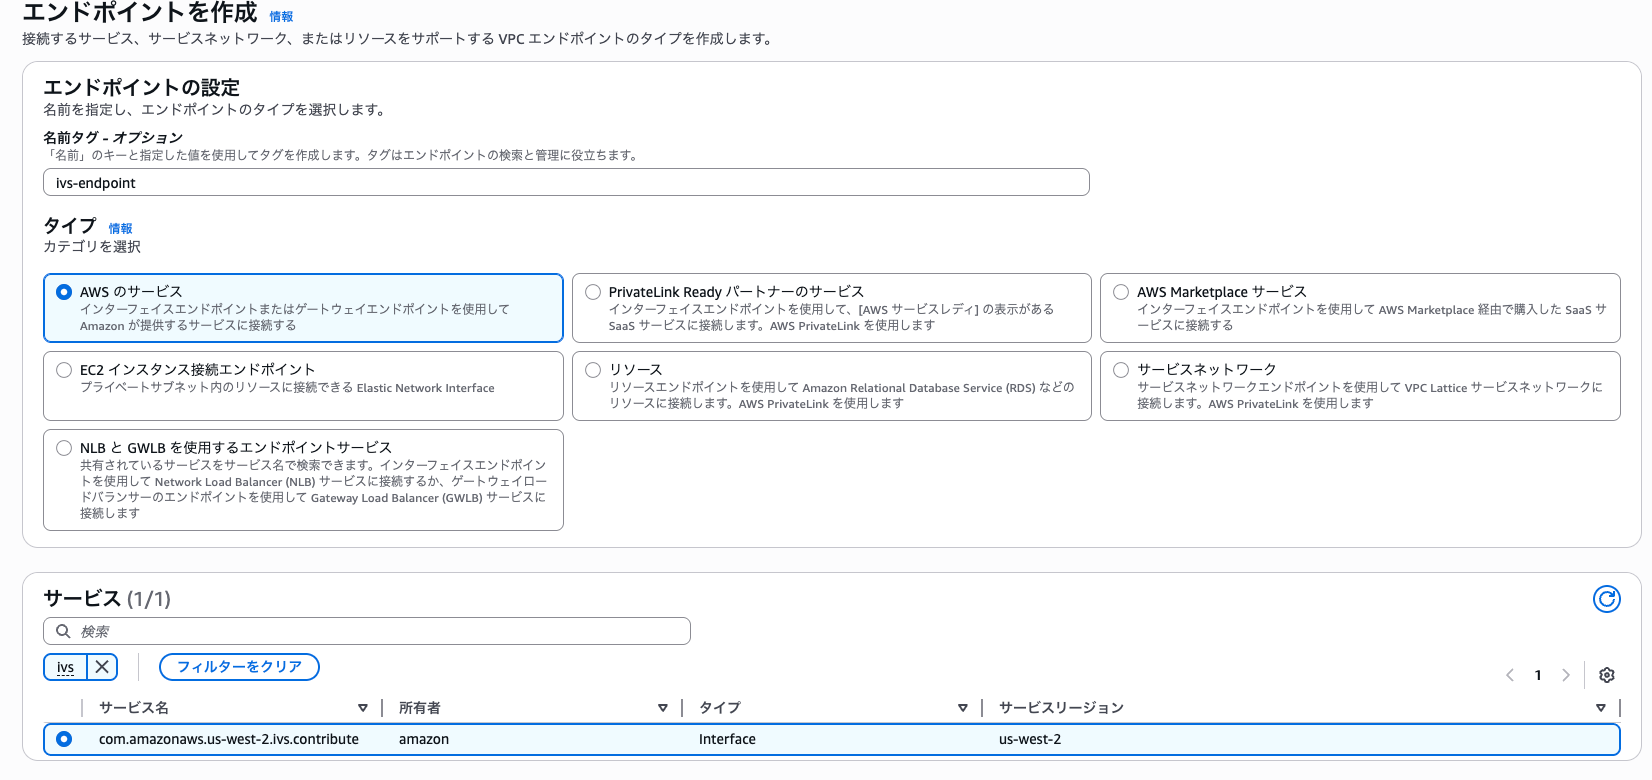Sort by サービス名 column arrow
Image resolution: width=1652 pixels, height=780 pixels.
click(x=363, y=708)
